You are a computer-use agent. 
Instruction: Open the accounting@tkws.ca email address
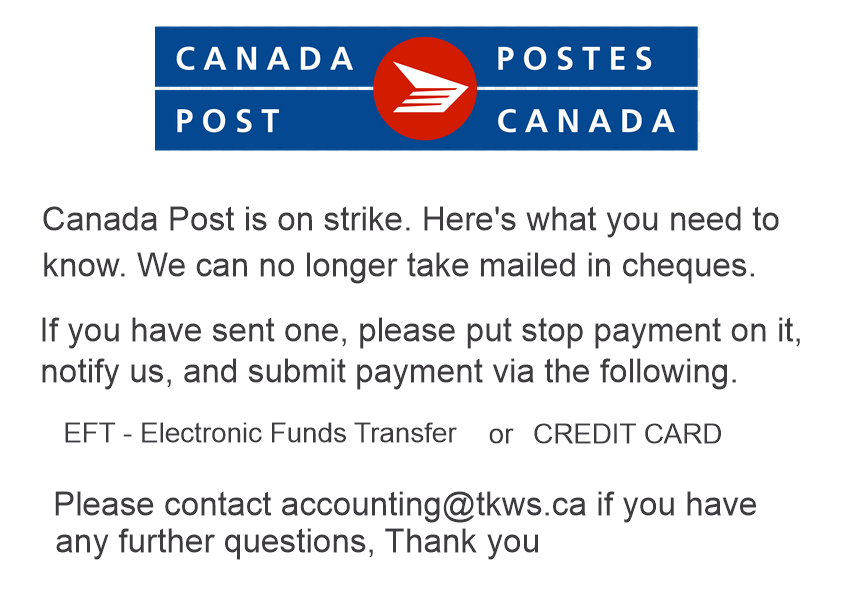[433, 504]
